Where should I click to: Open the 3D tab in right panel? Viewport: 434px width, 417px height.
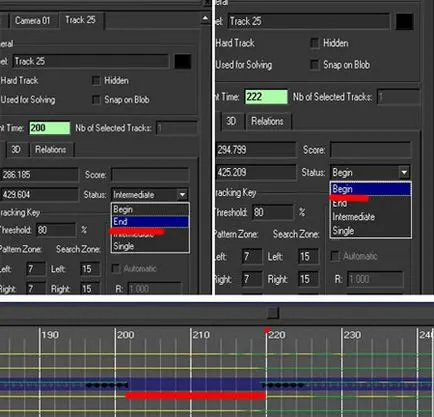pos(231,121)
